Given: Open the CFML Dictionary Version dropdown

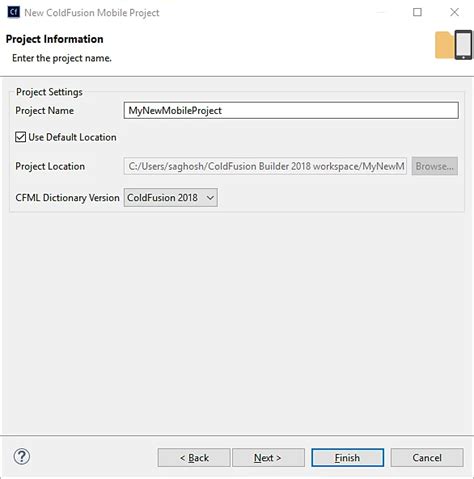Looking at the screenshot, I should 171,198.
